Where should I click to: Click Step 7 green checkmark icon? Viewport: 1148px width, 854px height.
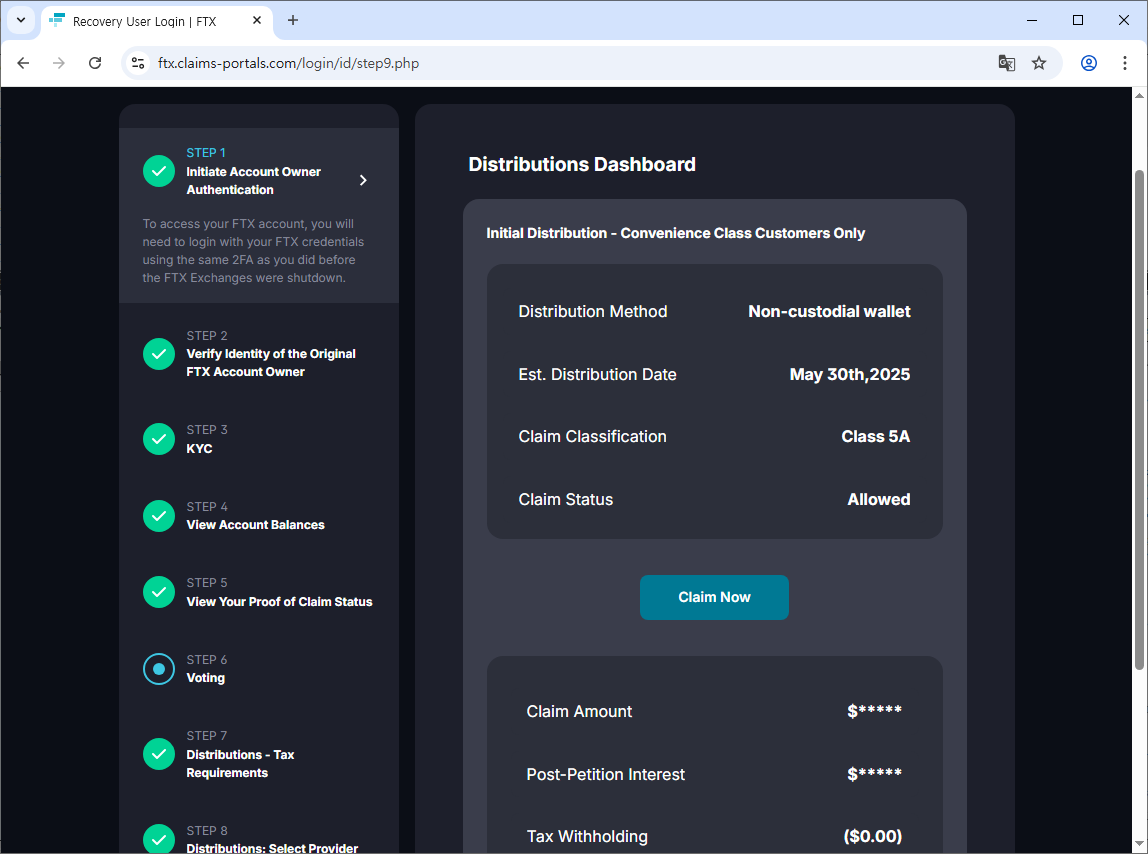pyautogui.click(x=159, y=754)
